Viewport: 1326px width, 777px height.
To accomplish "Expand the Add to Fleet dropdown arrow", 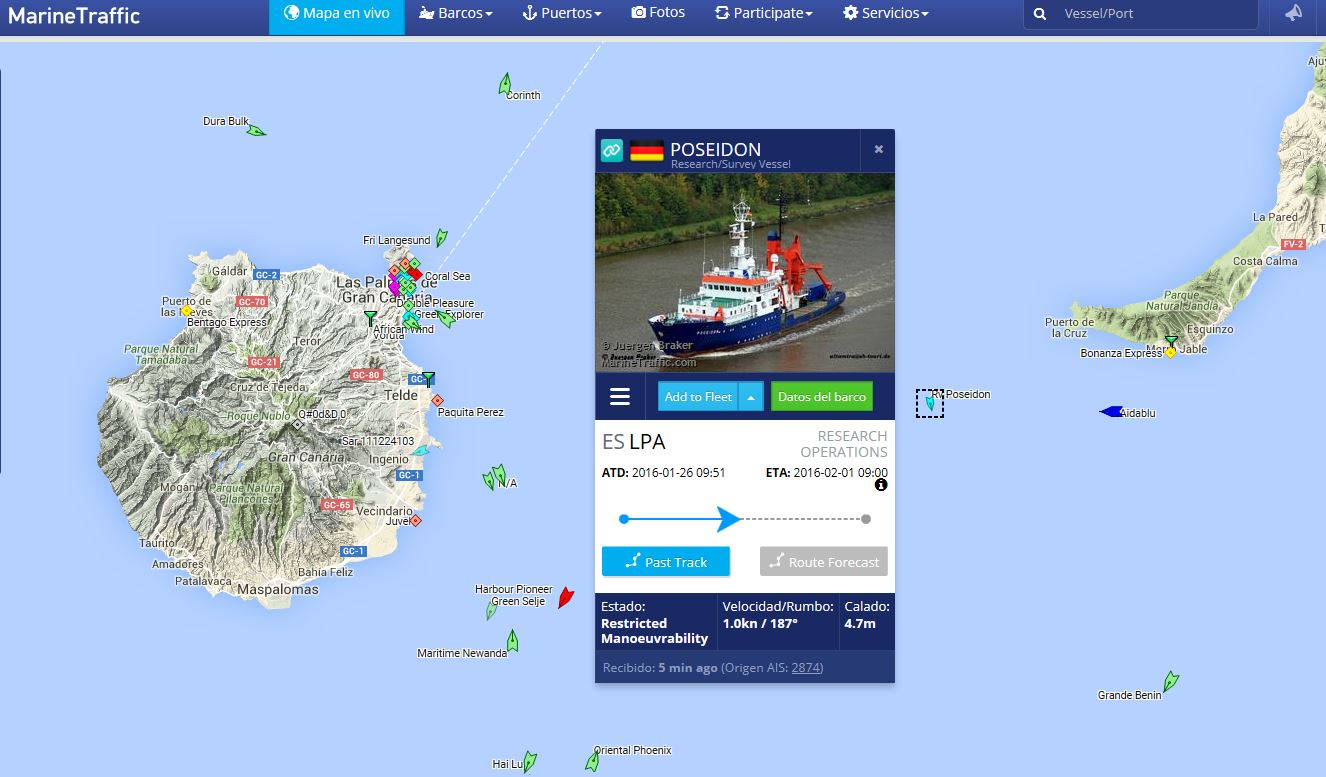I will coord(752,396).
